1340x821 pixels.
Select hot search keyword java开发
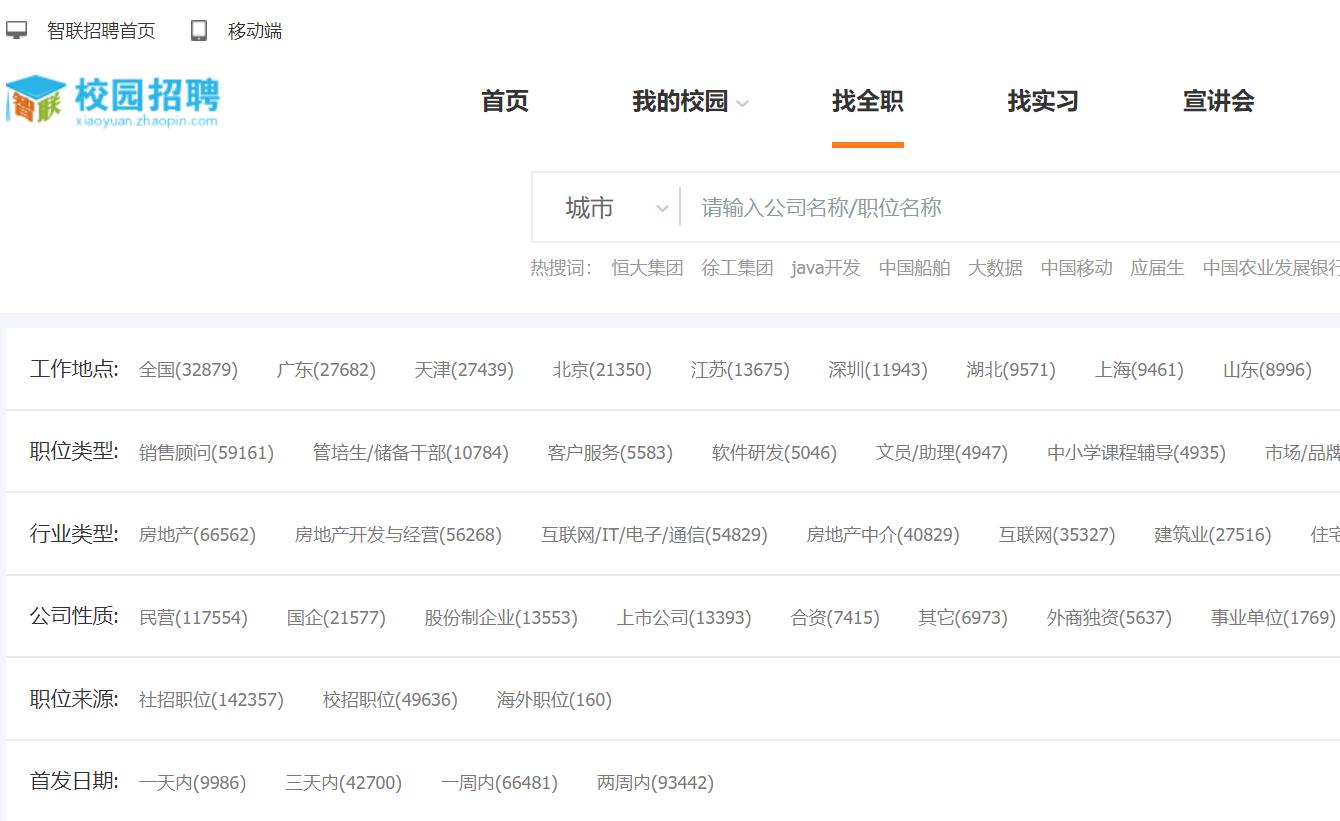click(825, 268)
